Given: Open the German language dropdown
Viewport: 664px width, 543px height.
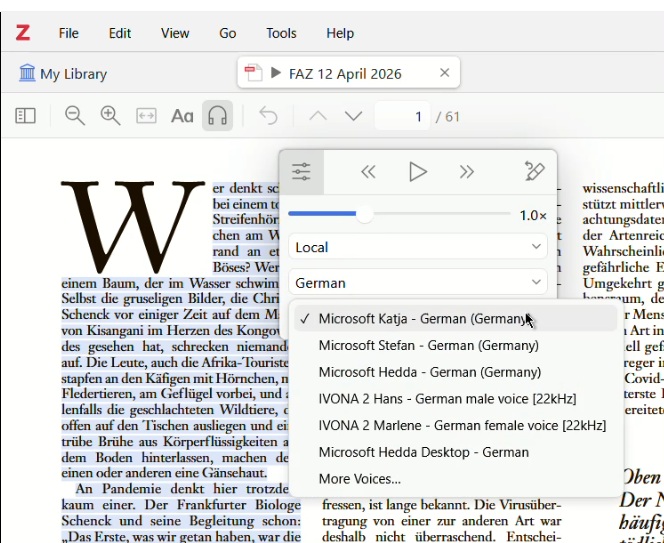Looking at the screenshot, I should tap(418, 283).
